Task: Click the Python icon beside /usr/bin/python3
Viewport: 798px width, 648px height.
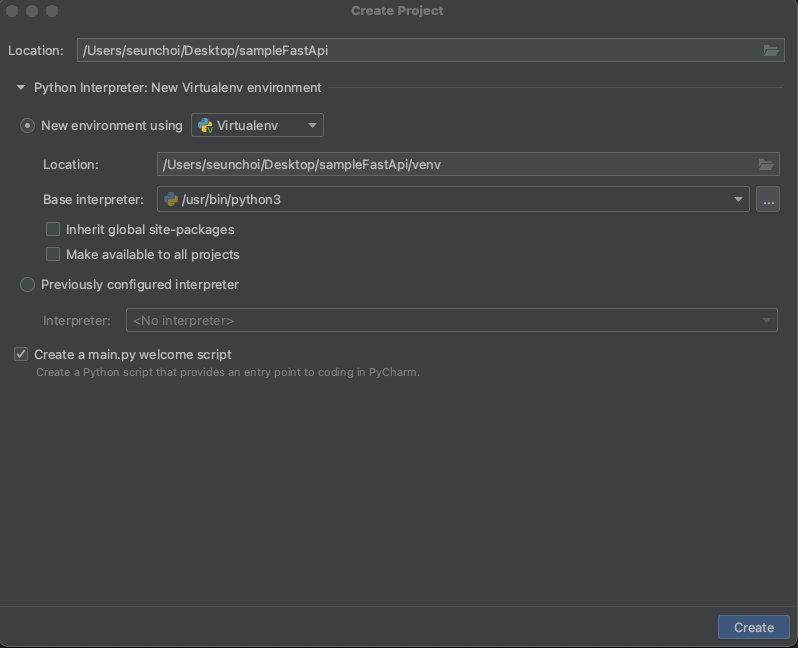Action: pyautogui.click(x=171, y=199)
